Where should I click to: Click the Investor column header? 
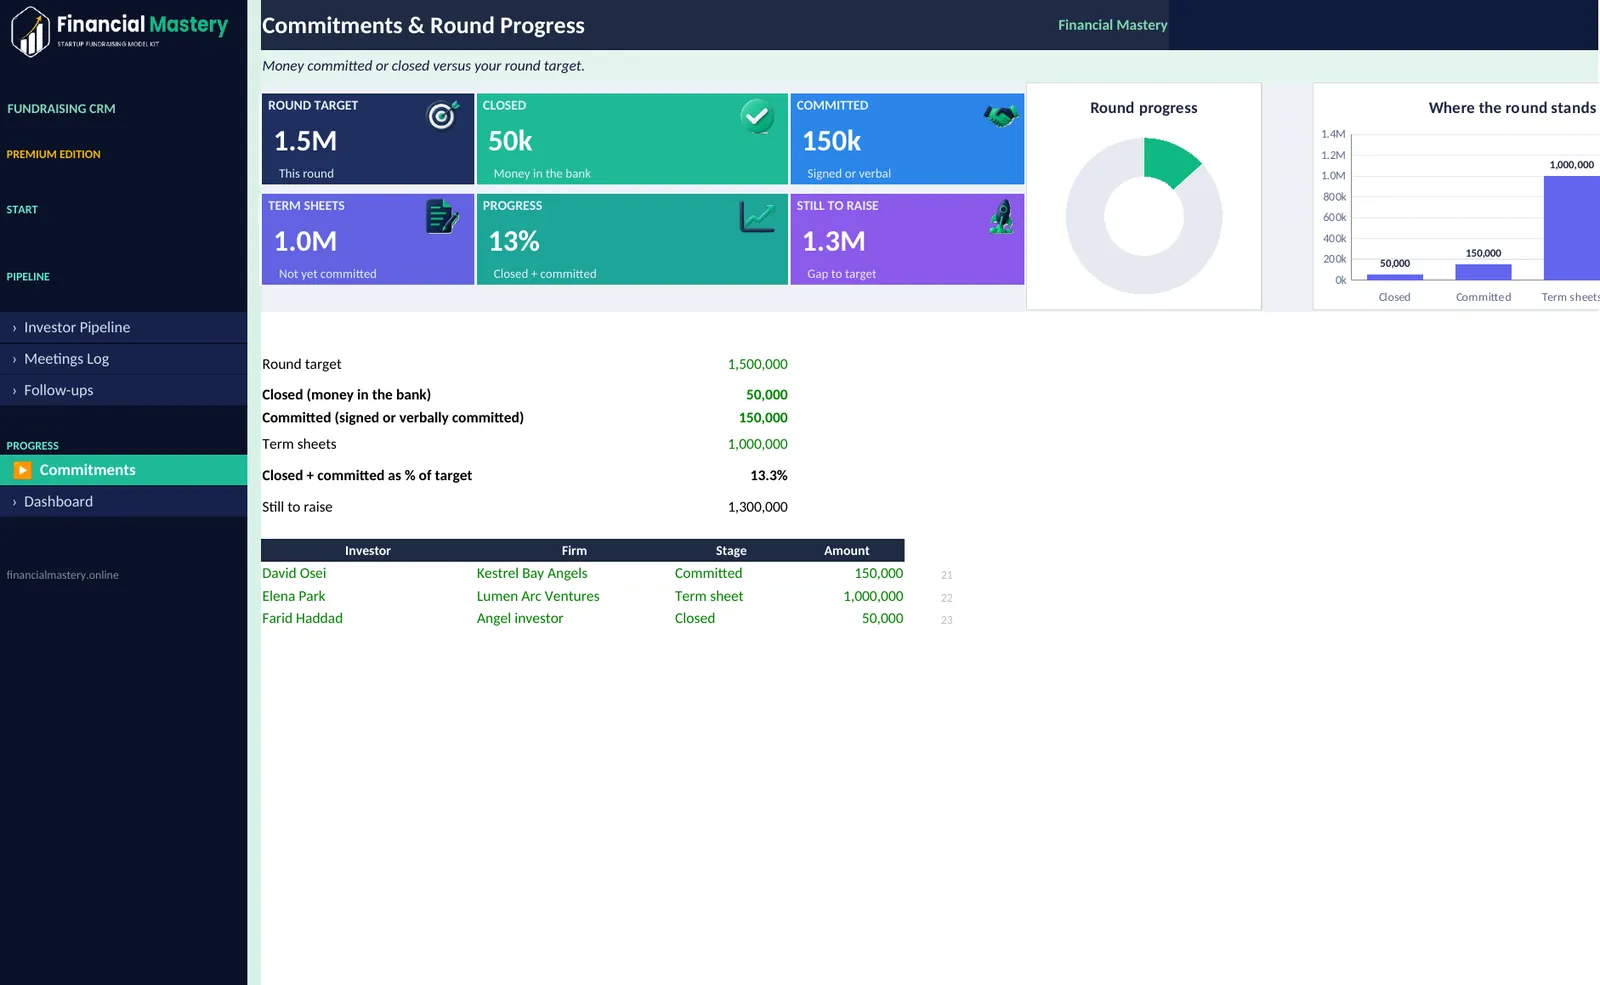368,551
